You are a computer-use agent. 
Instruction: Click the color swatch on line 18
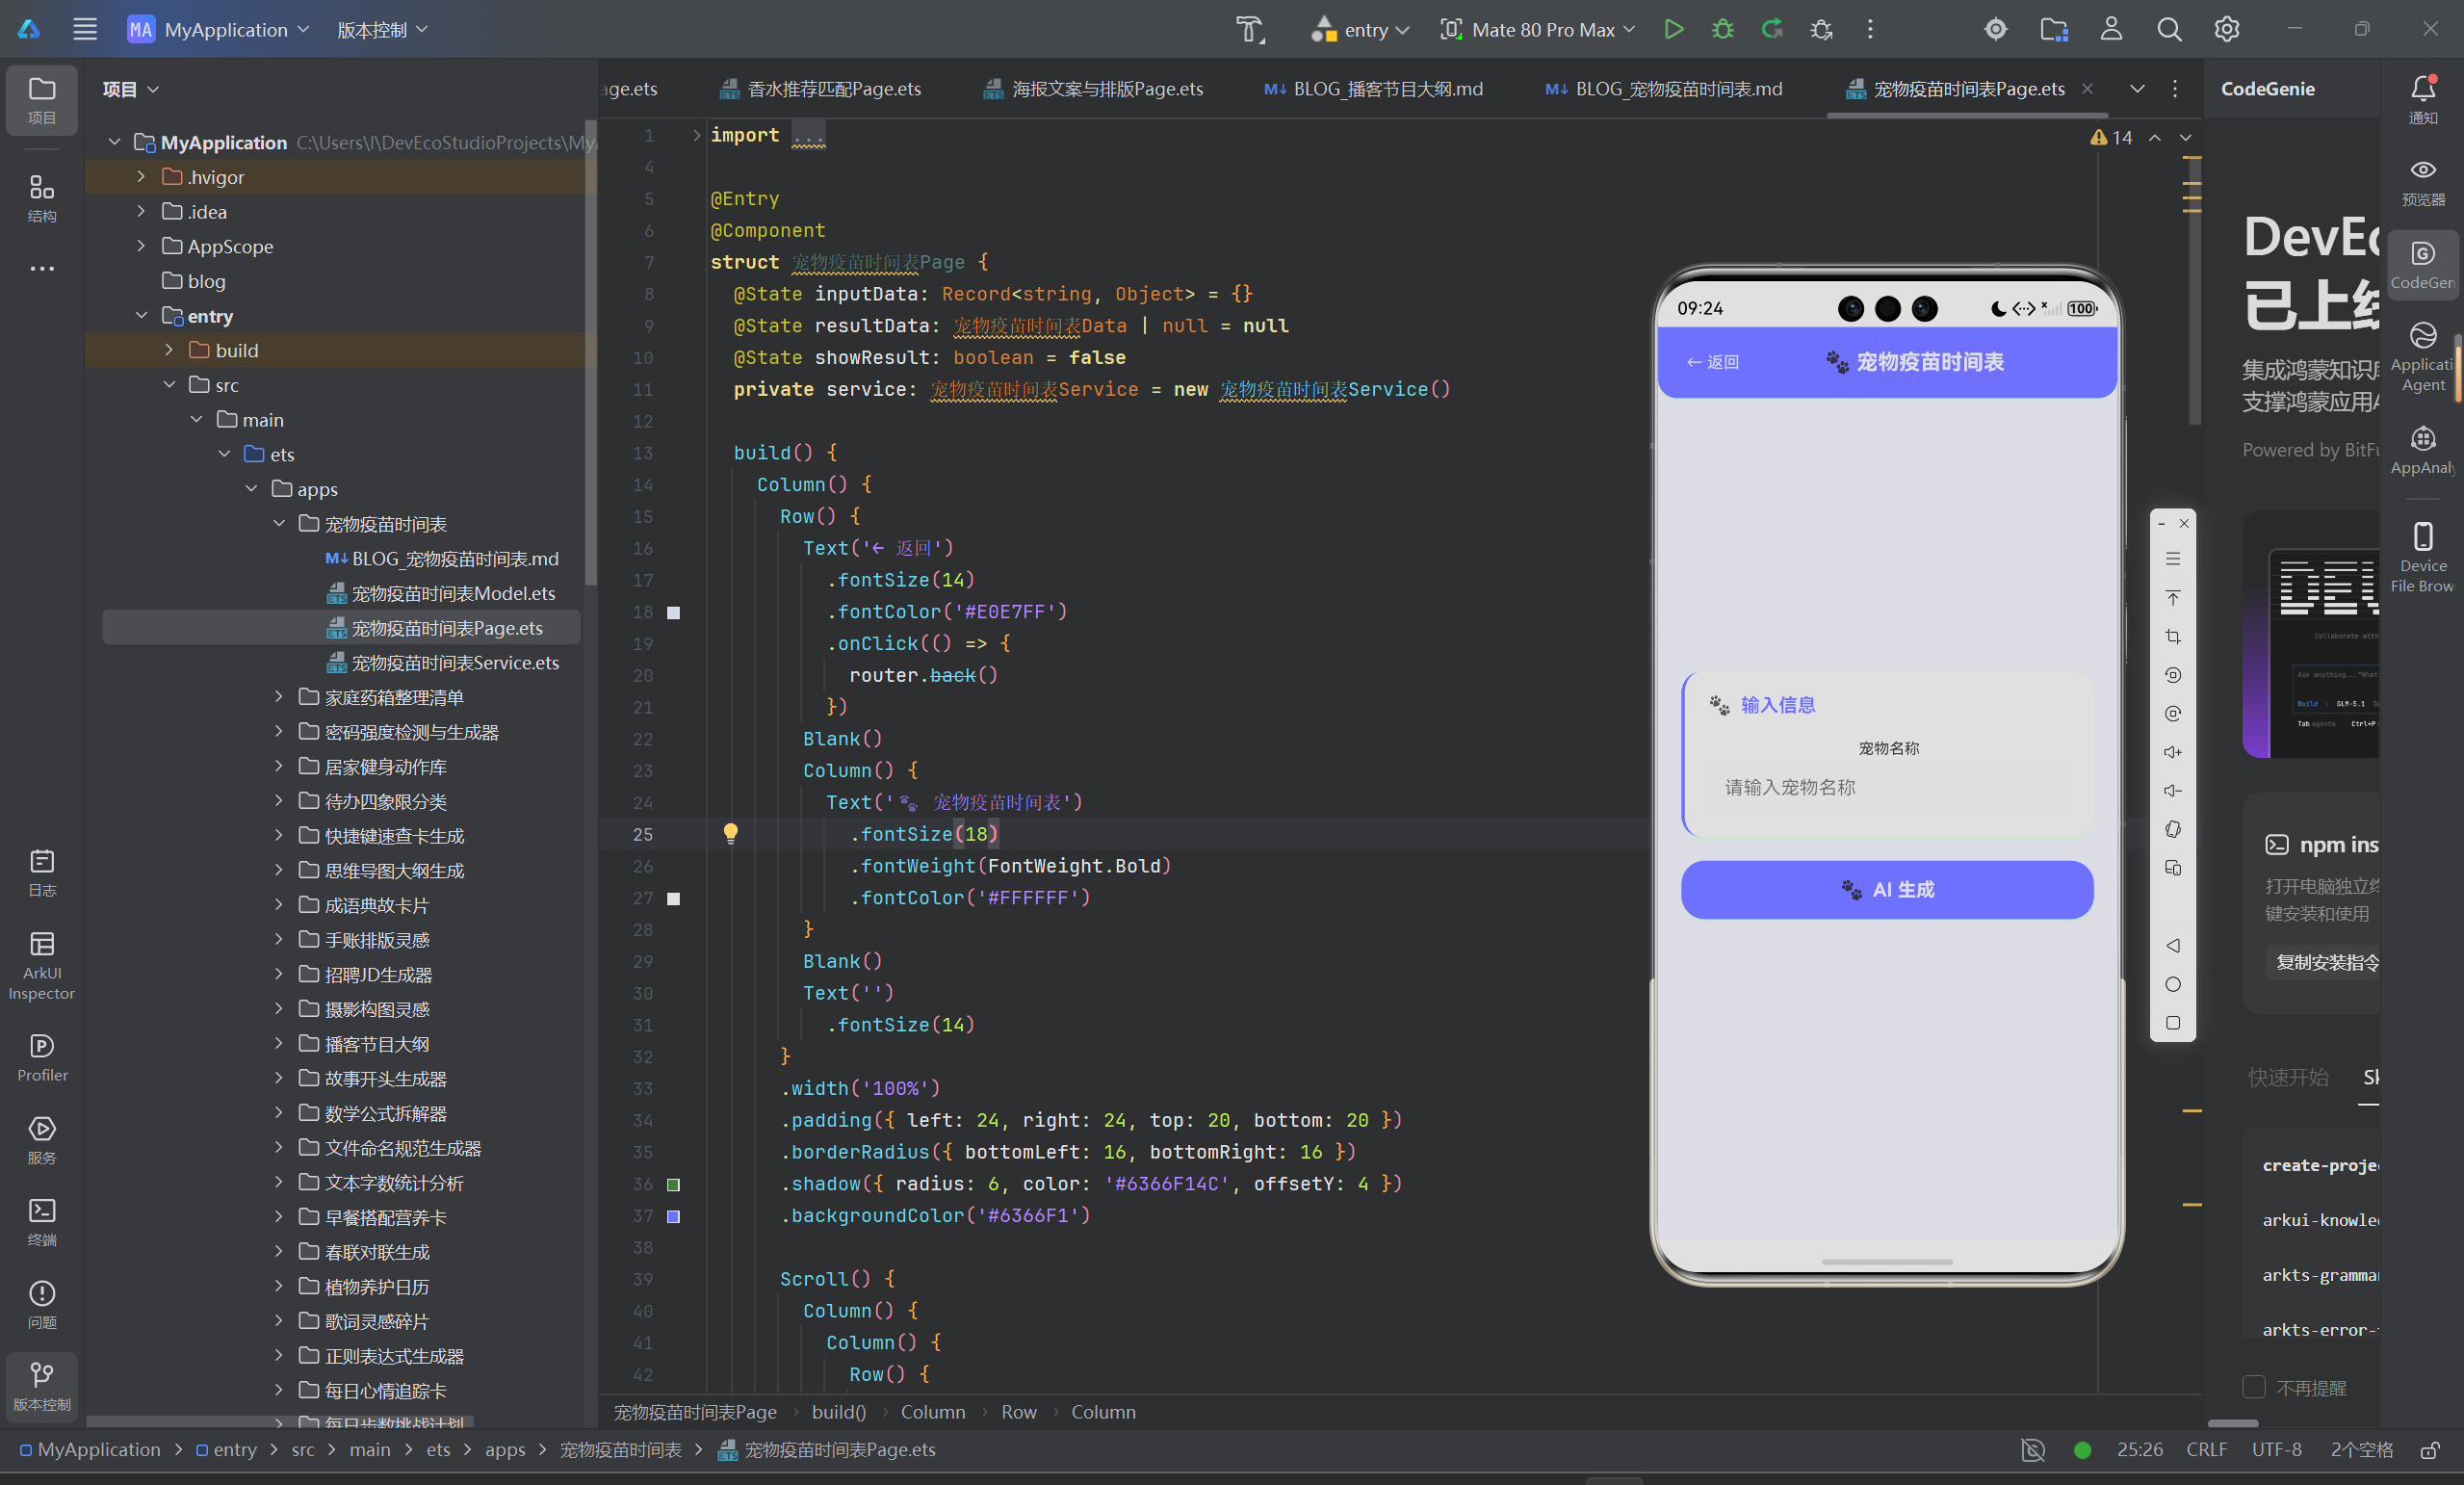click(674, 612)
